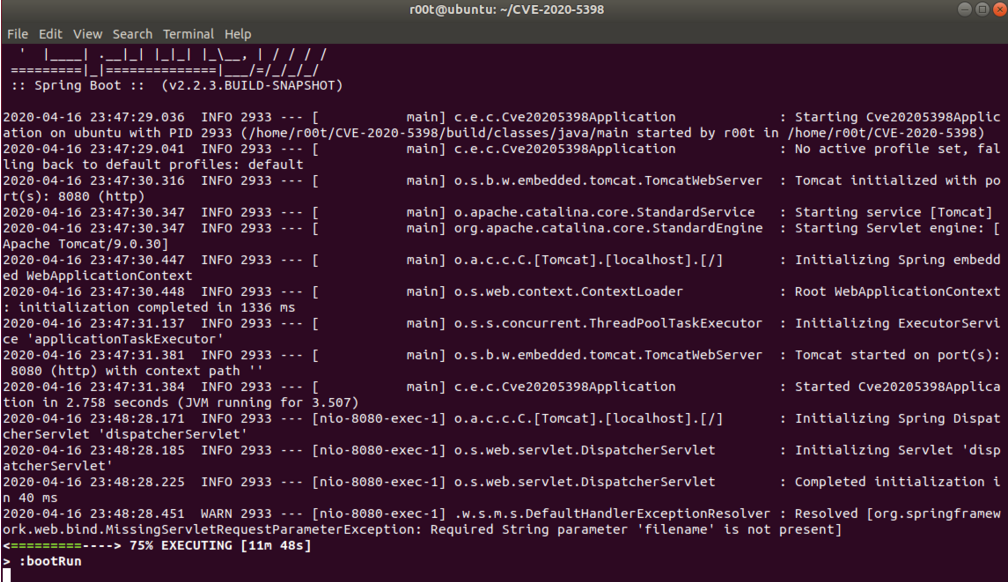Click the class o.s.web.context.ContextLoader
Viewport: 1008px width, 582px height.
(568, 291)
